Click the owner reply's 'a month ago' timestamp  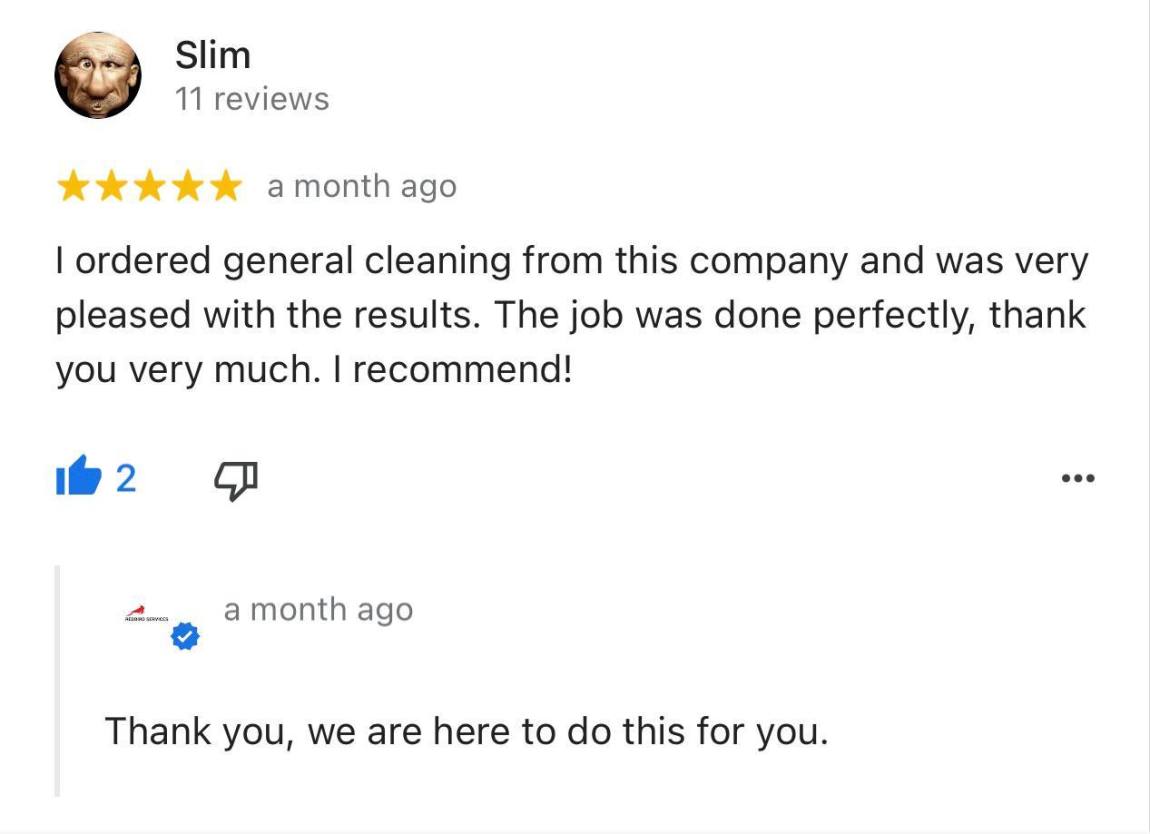click(x=318, y=609)
